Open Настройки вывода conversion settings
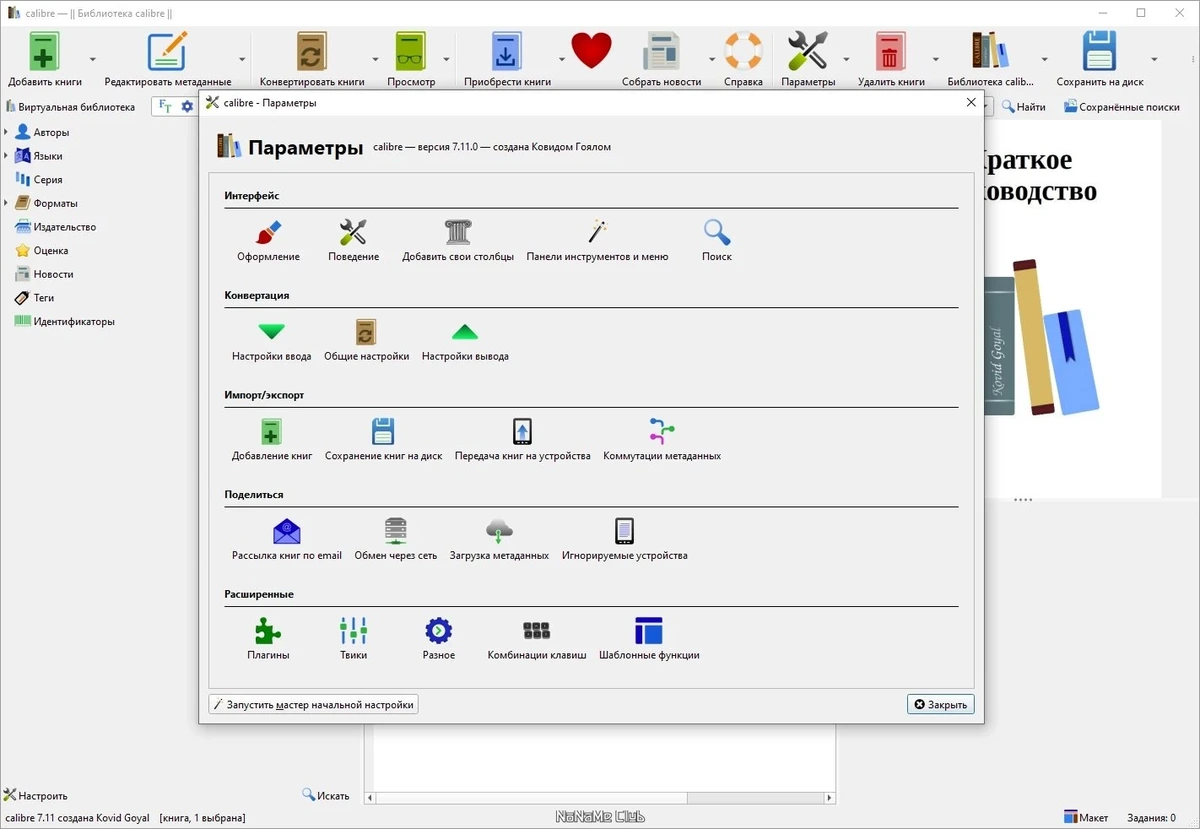The image size is (1200, 829). [x=465, y=341]
